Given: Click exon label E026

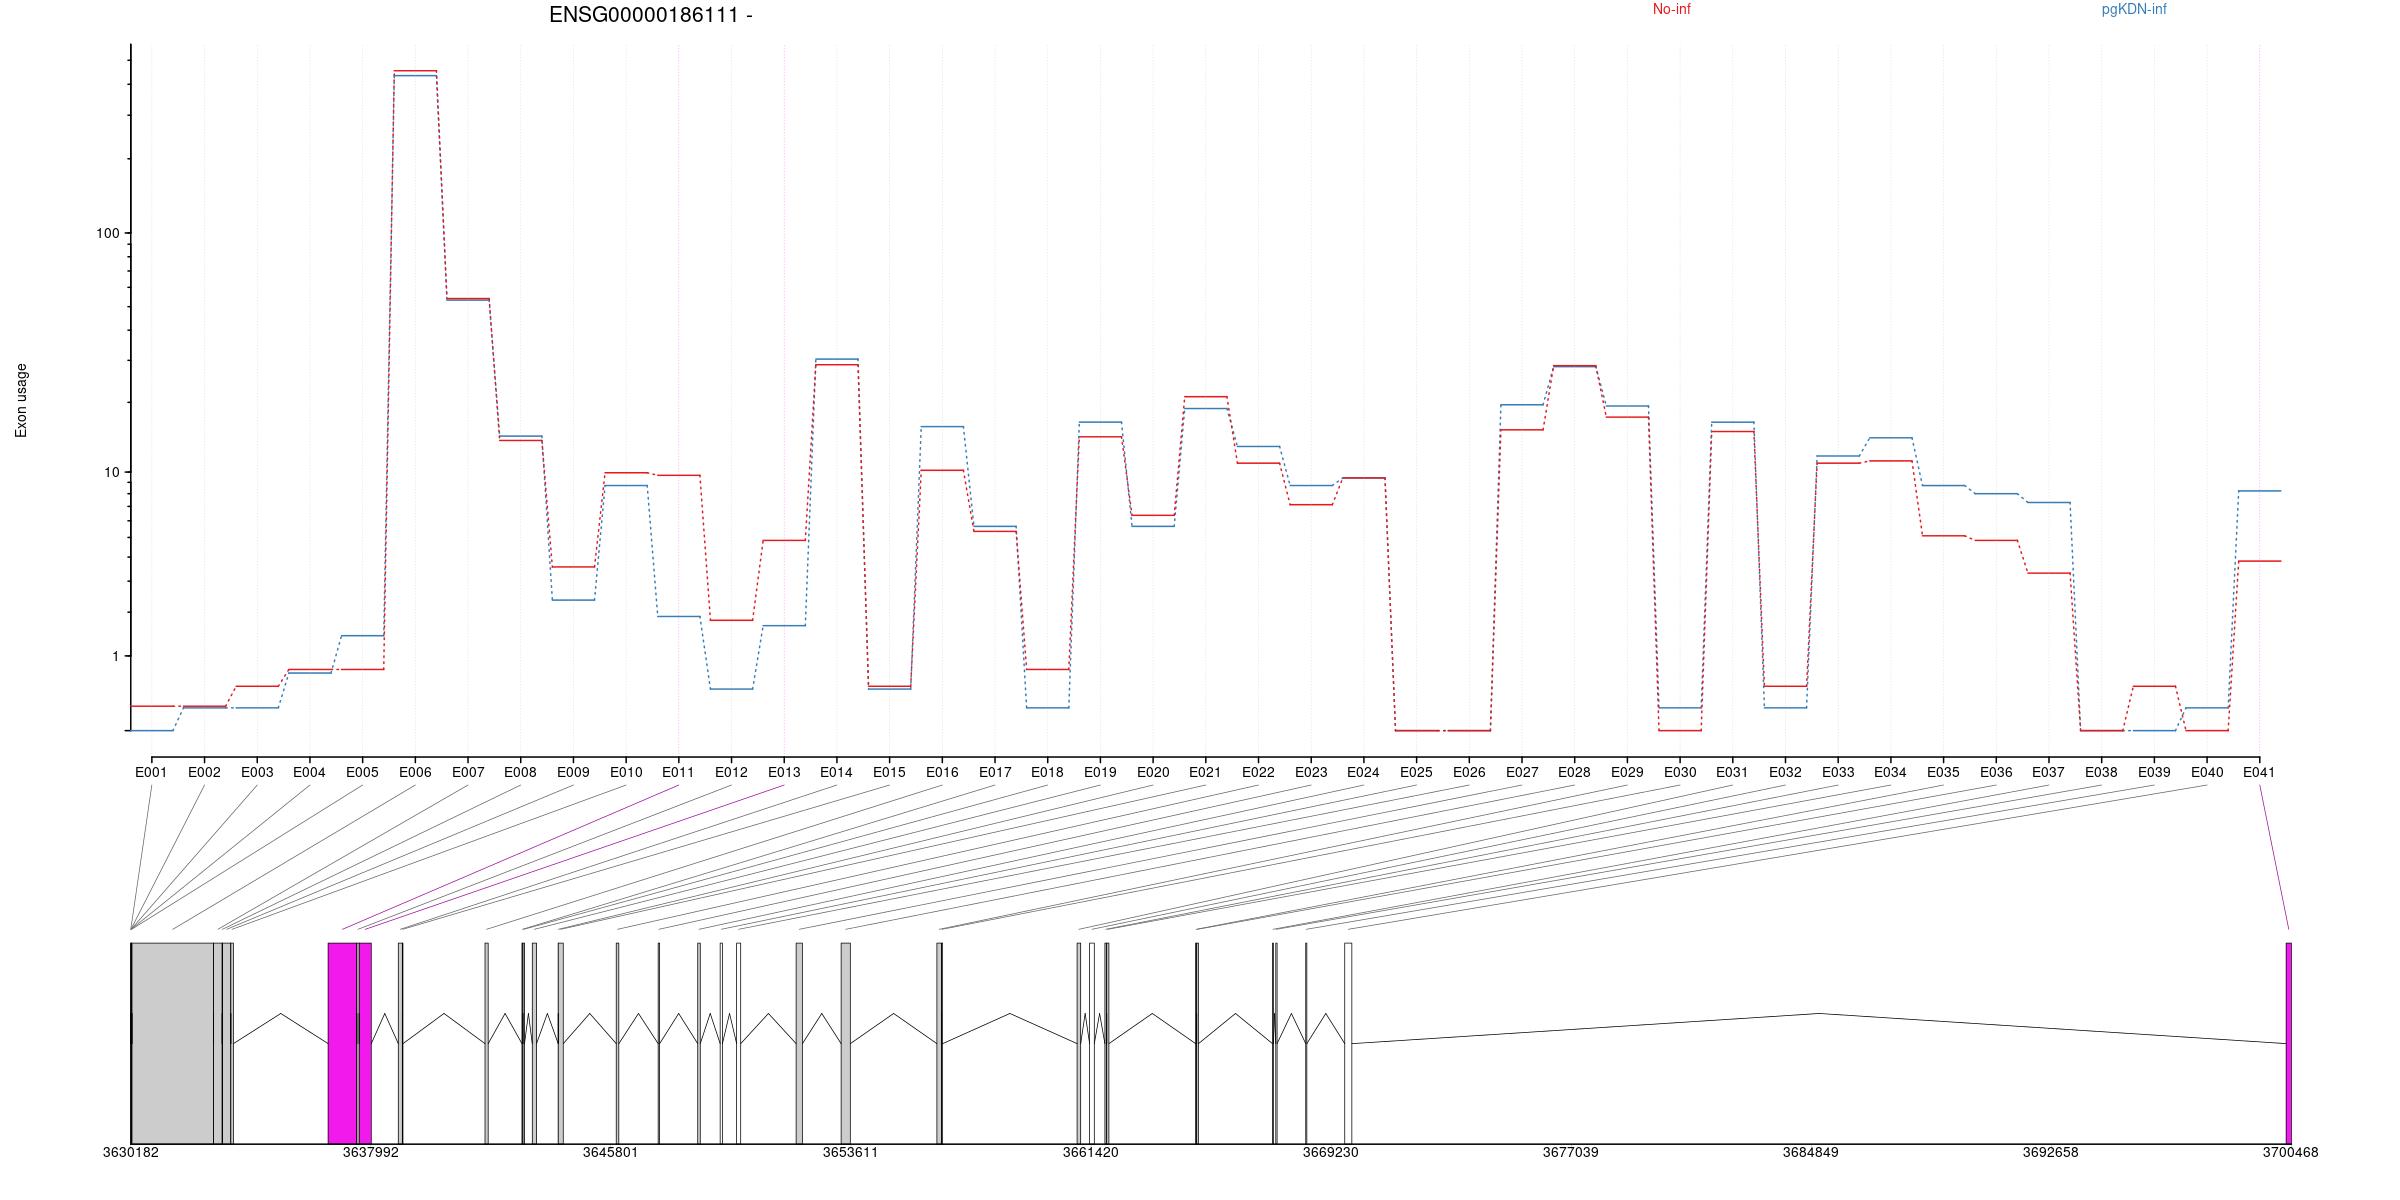Looking at the screenshot, I should pyautogui.click(x=1469, y=772).
